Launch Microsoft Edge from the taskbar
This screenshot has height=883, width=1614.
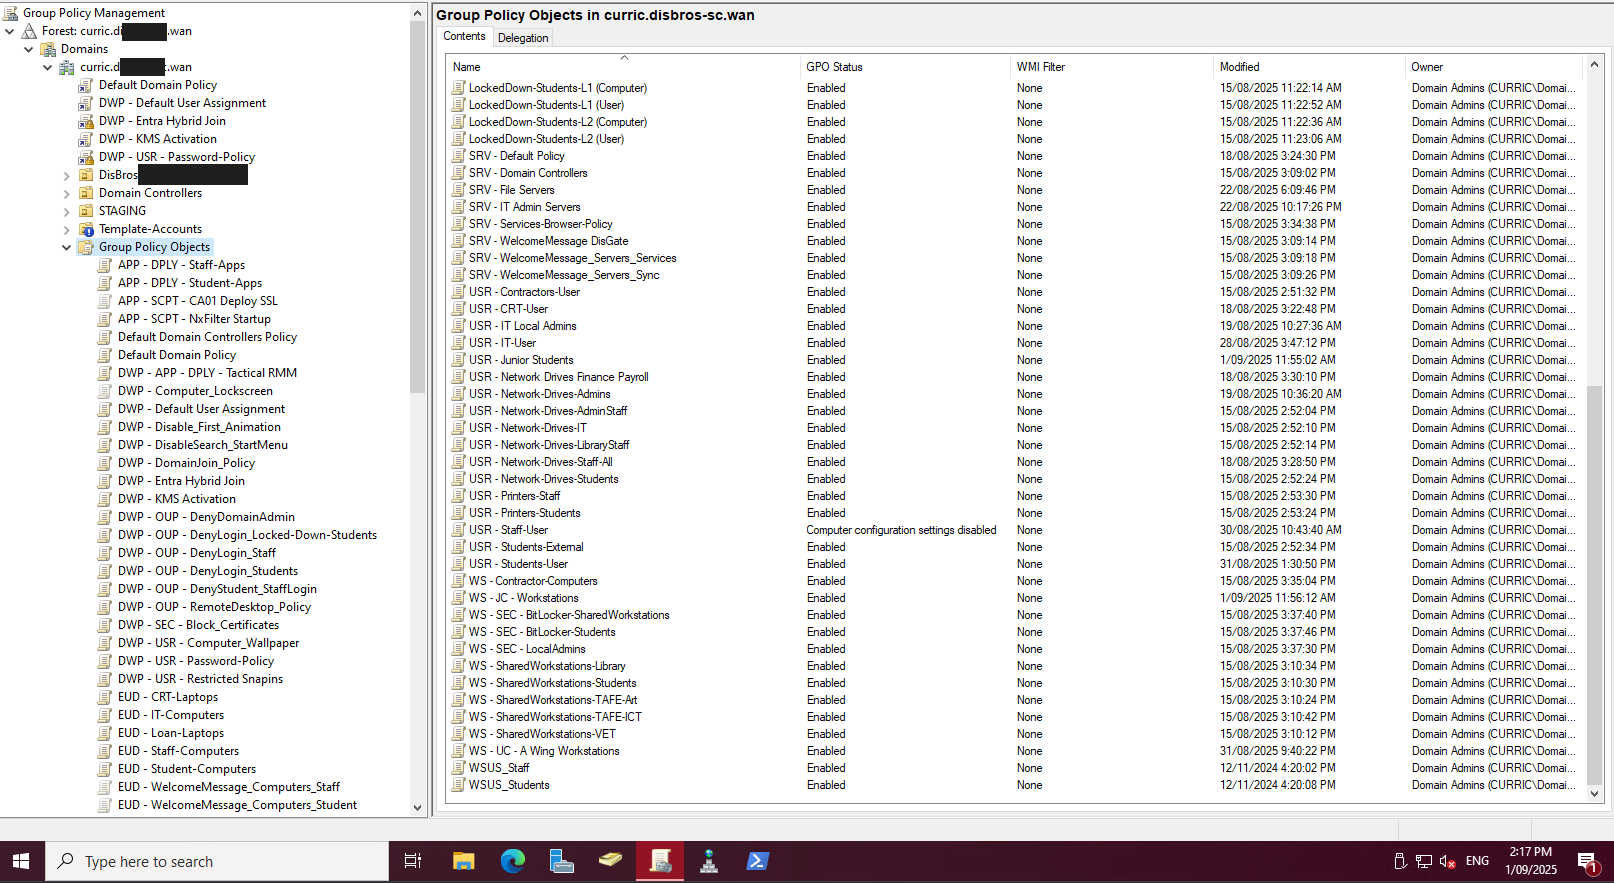coord(513,861)
